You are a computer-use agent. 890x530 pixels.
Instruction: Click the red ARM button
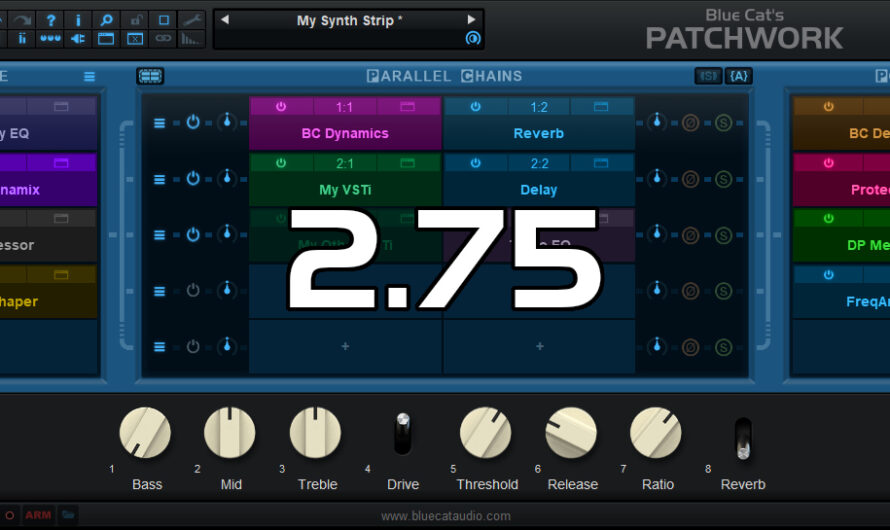(38, 515)
